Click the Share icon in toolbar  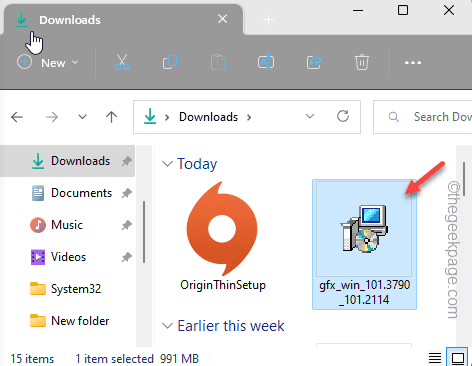[314, 62]
